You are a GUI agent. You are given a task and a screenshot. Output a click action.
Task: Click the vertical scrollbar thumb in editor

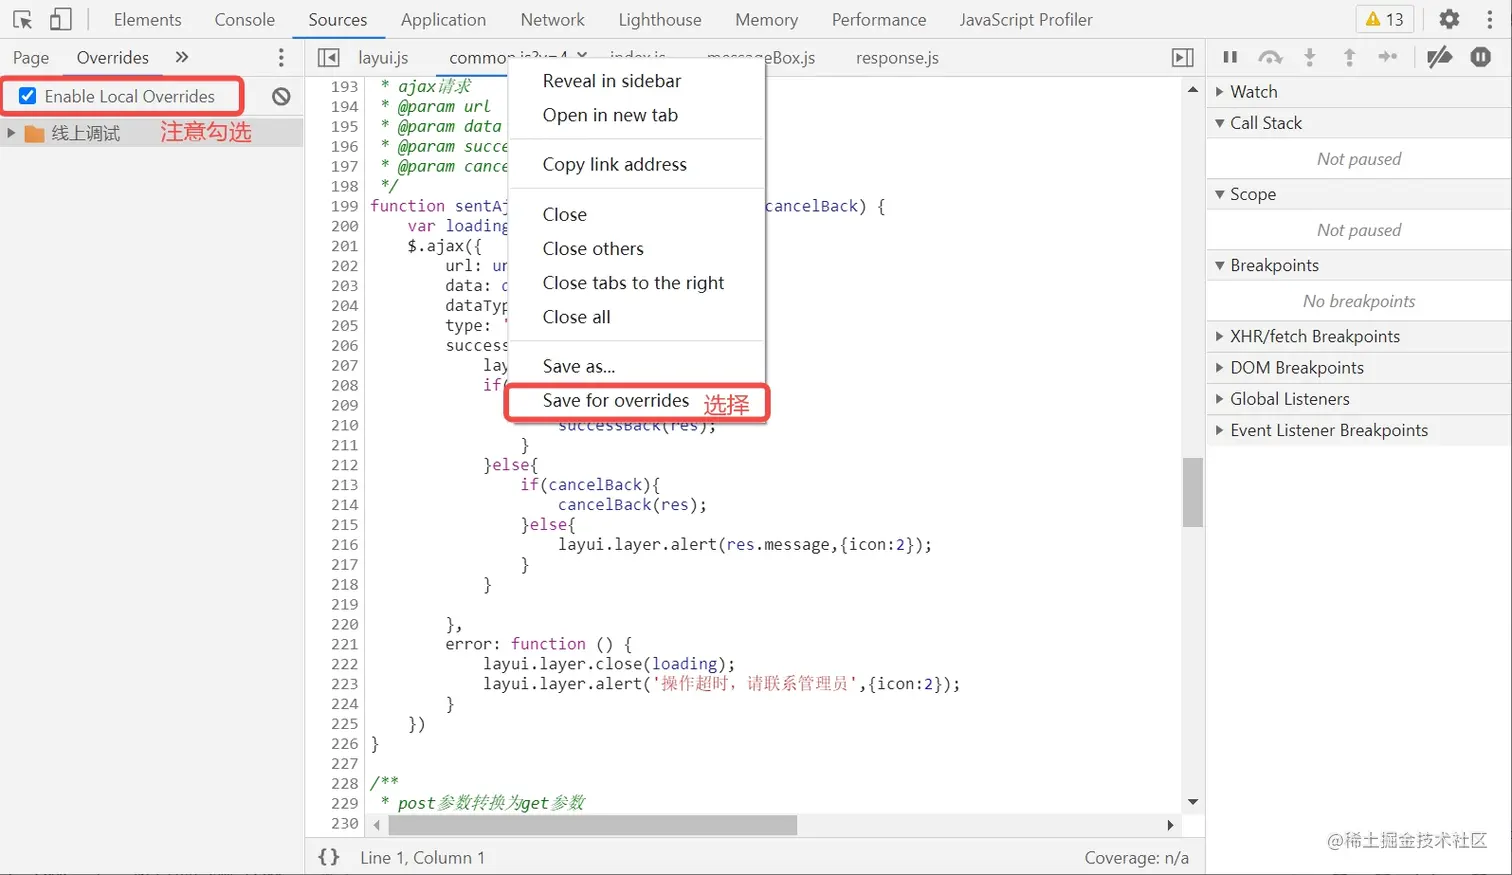click(x=1192, y=492)
